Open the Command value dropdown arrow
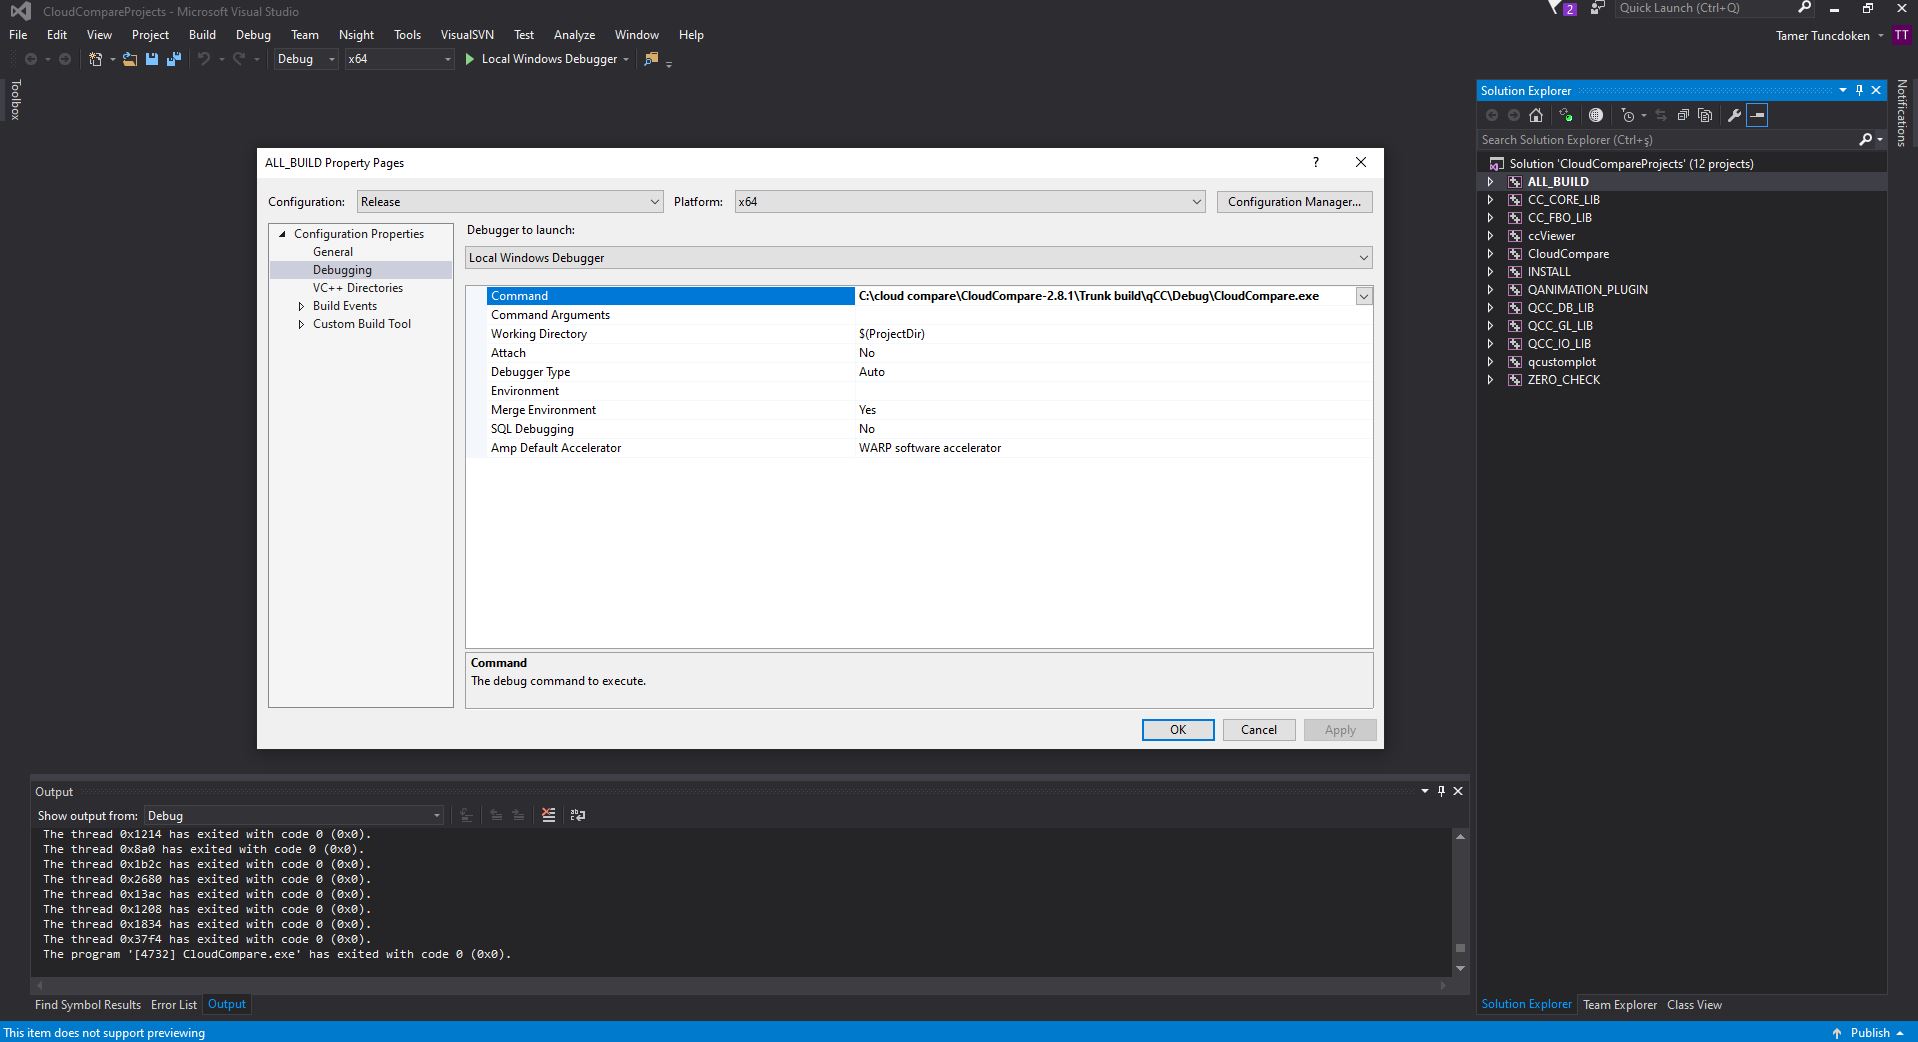1918x1042 pixels. click(1363, 296)
